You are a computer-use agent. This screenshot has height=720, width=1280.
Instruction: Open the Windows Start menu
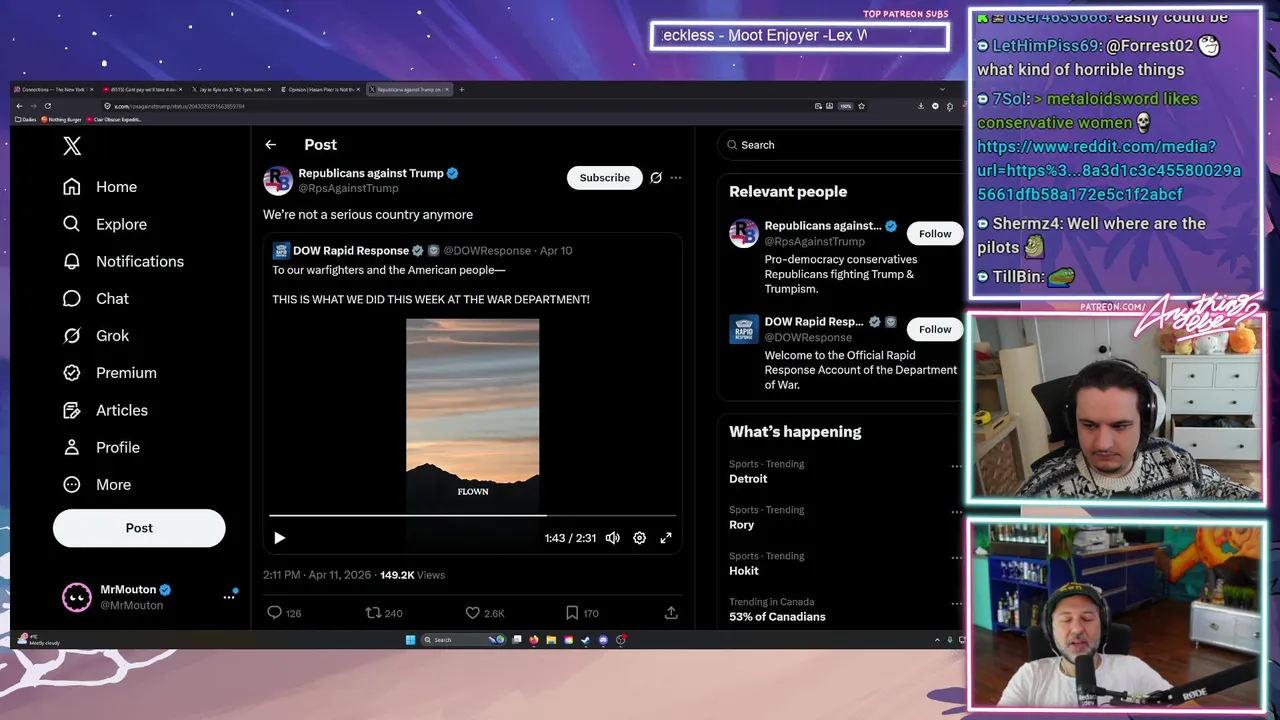[x=410, y=640]
